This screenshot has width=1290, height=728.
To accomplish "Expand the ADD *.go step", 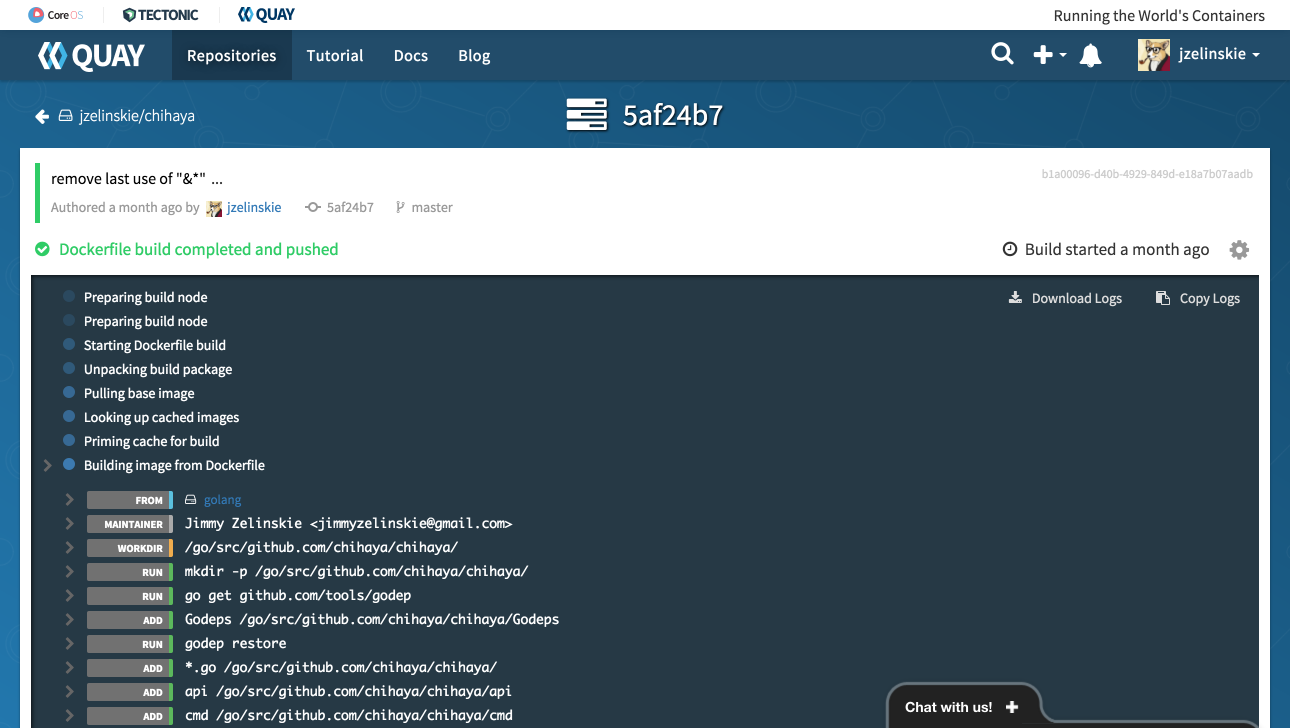I will click(x=69, y=667).
